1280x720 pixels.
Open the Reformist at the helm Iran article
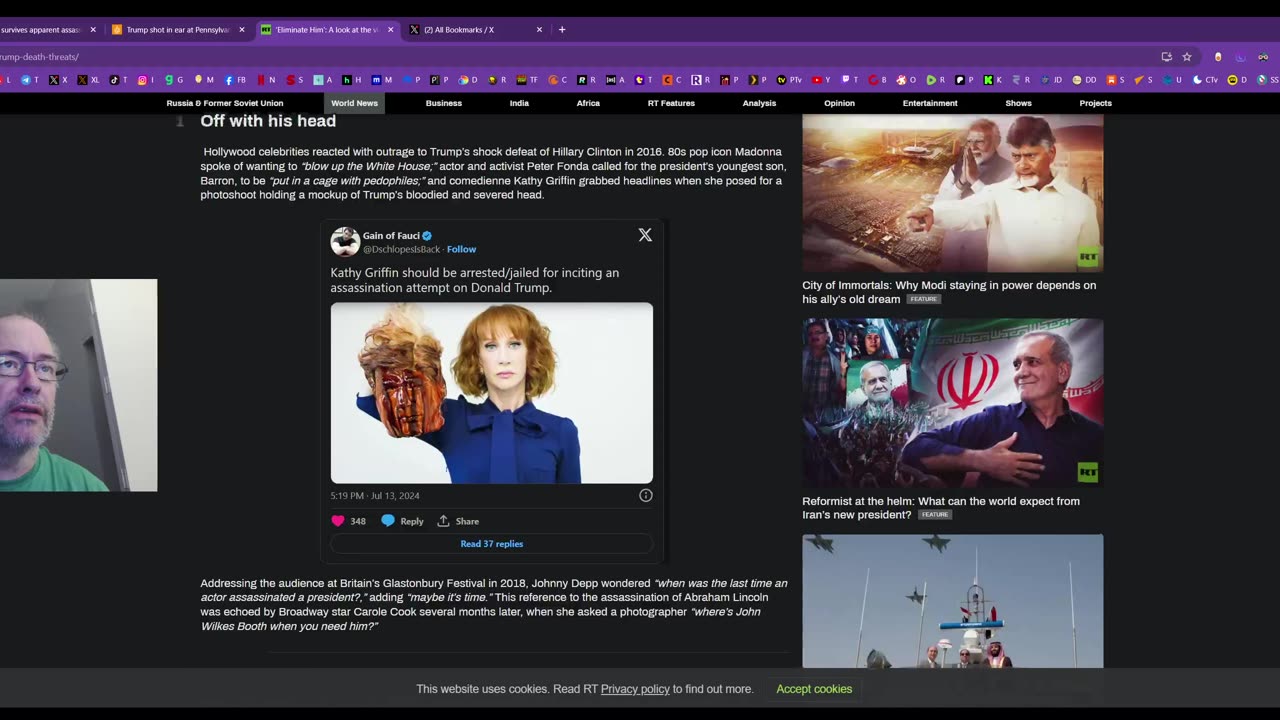pyautogui.click(x=941, y=508)
